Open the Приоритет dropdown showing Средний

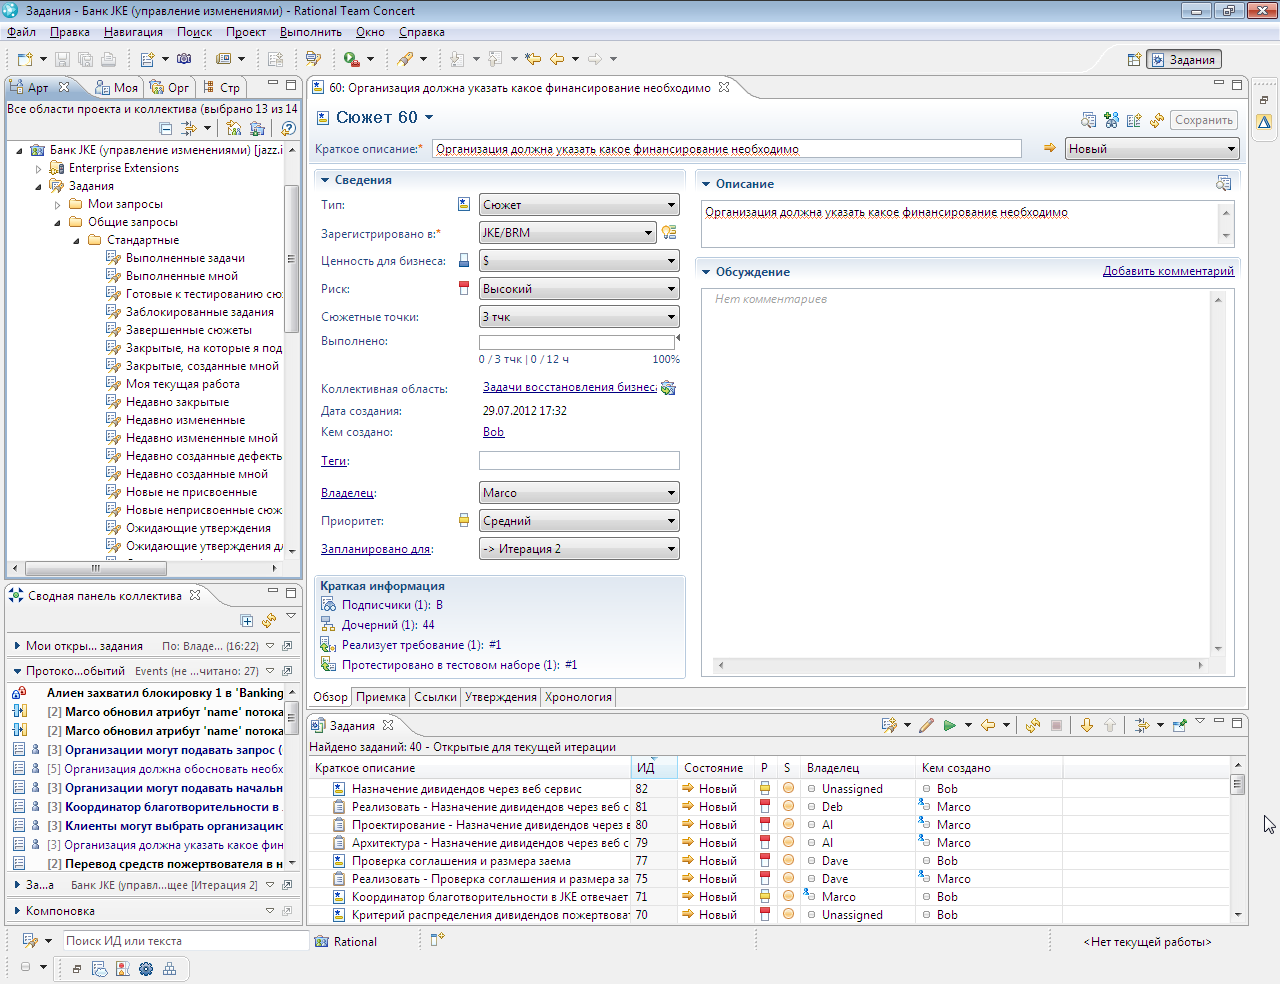coord(579,521)
